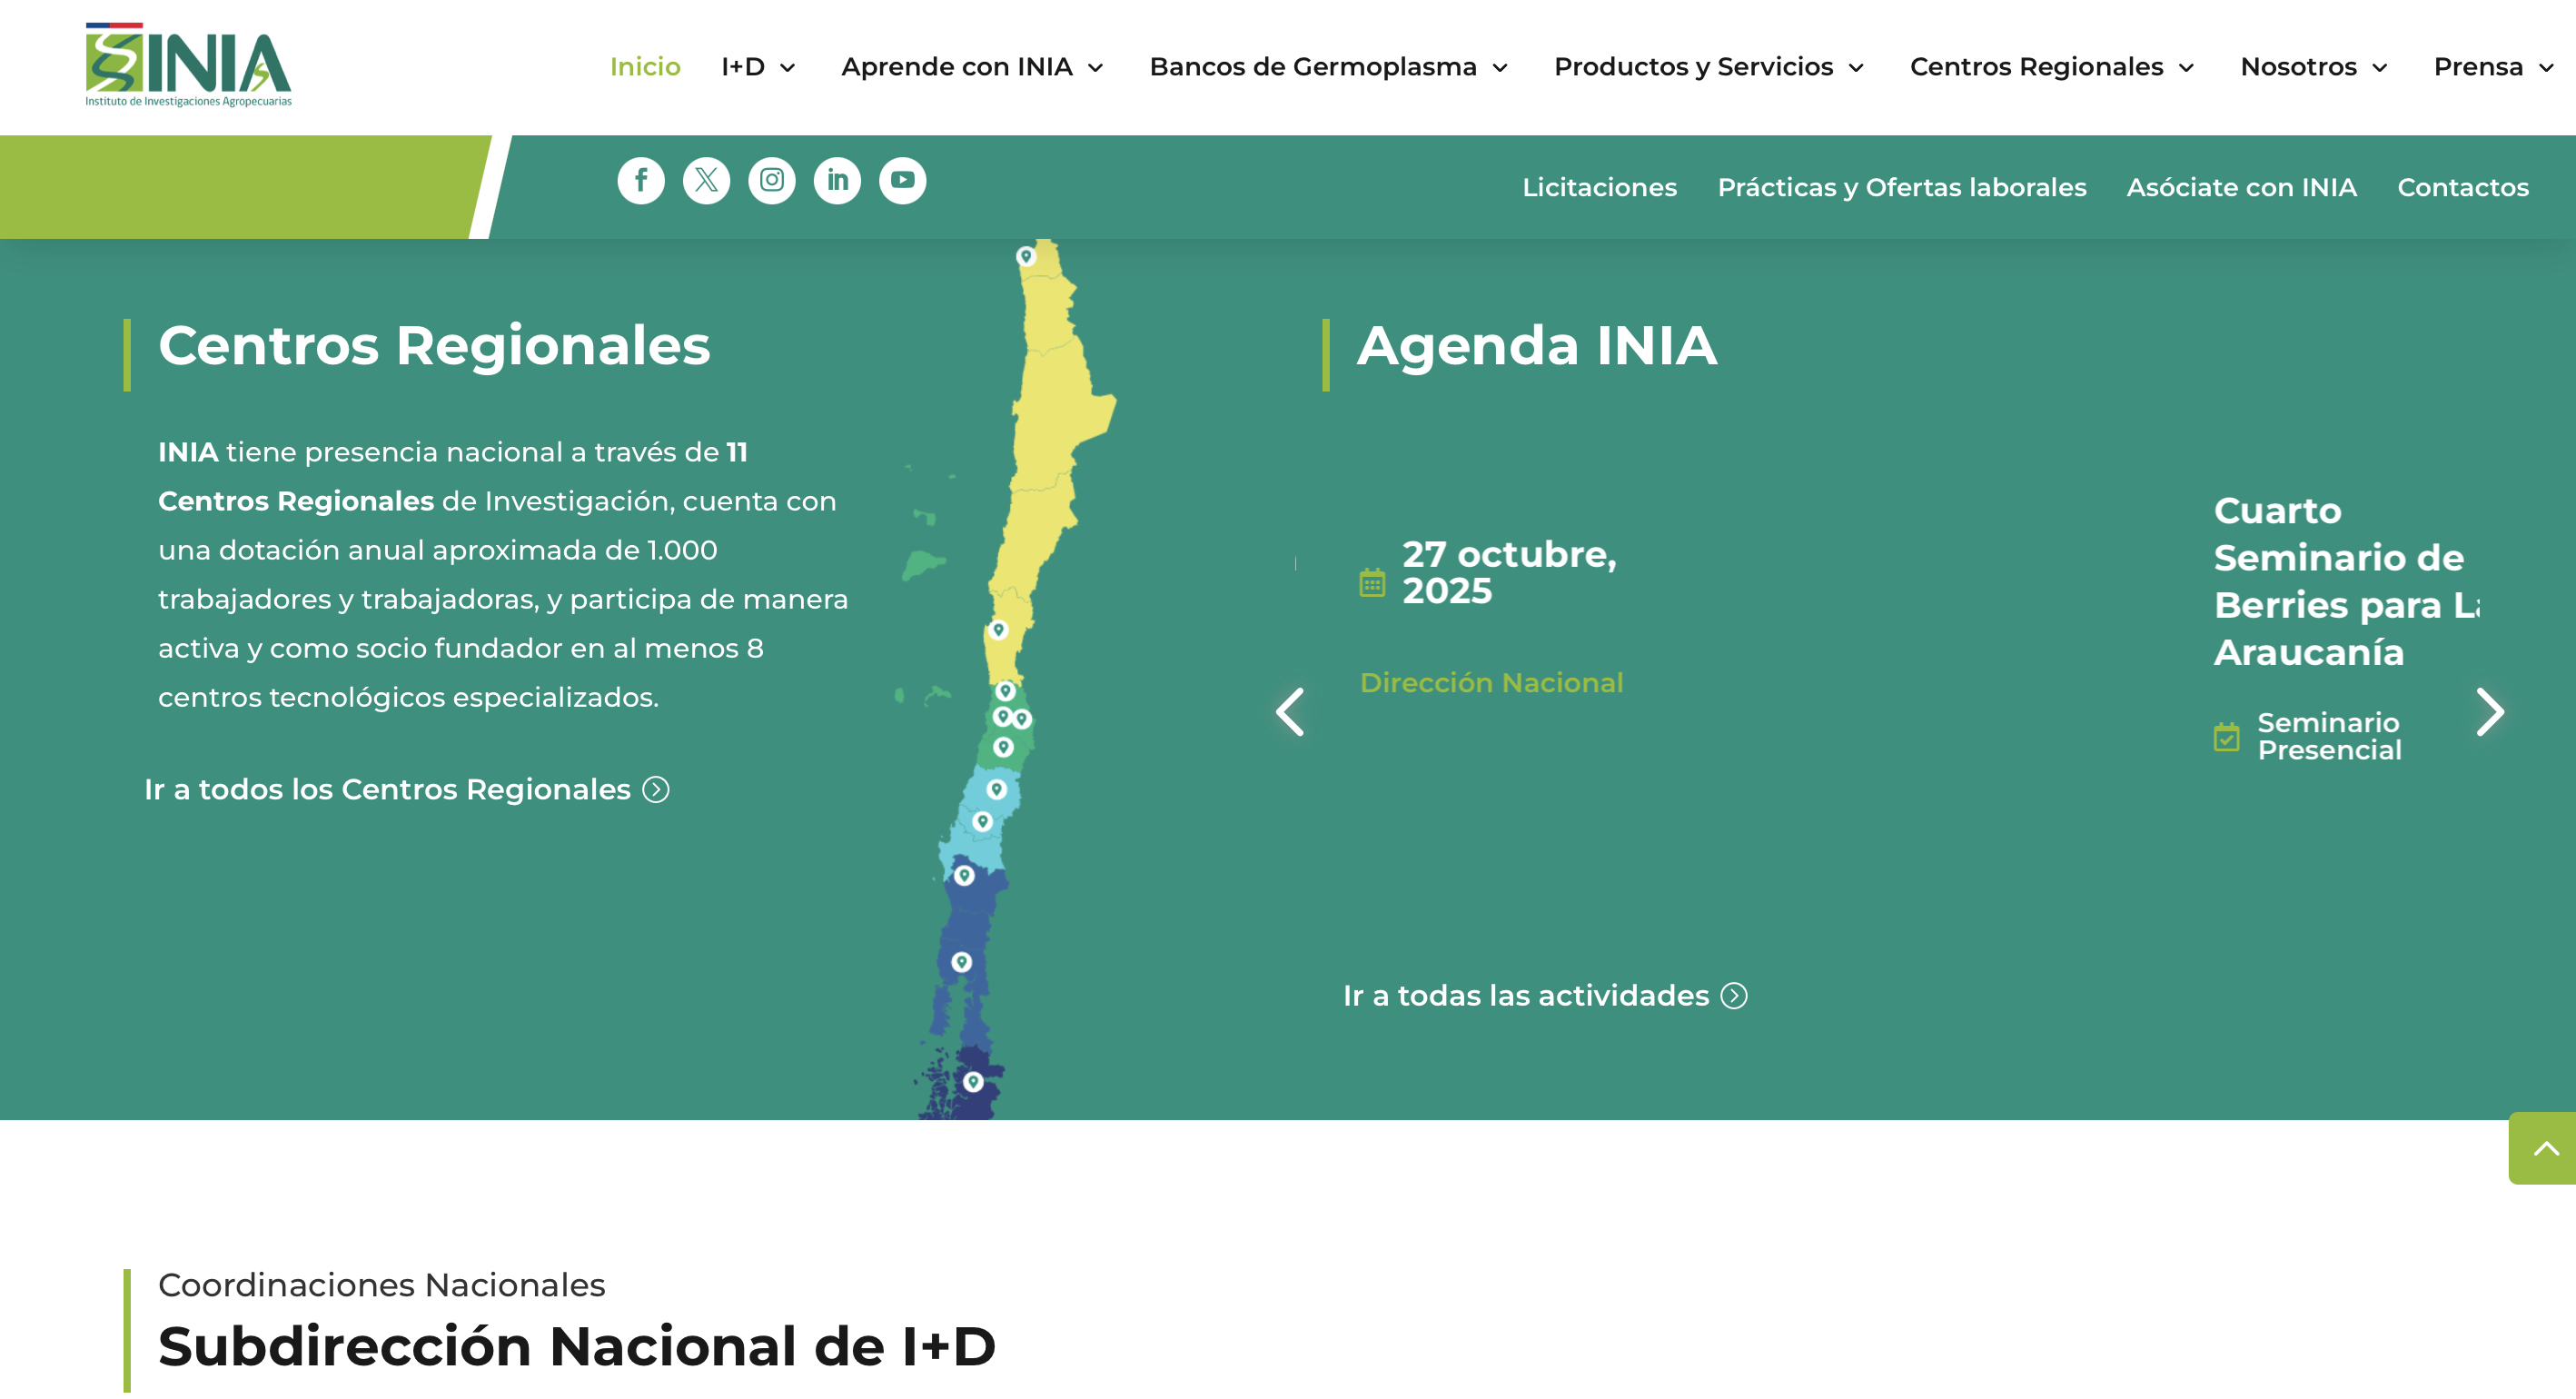This screenshot has width=2576, height=1399.
Task: Open INIA Facebook page icon
Action: click(x=641, y=181)
